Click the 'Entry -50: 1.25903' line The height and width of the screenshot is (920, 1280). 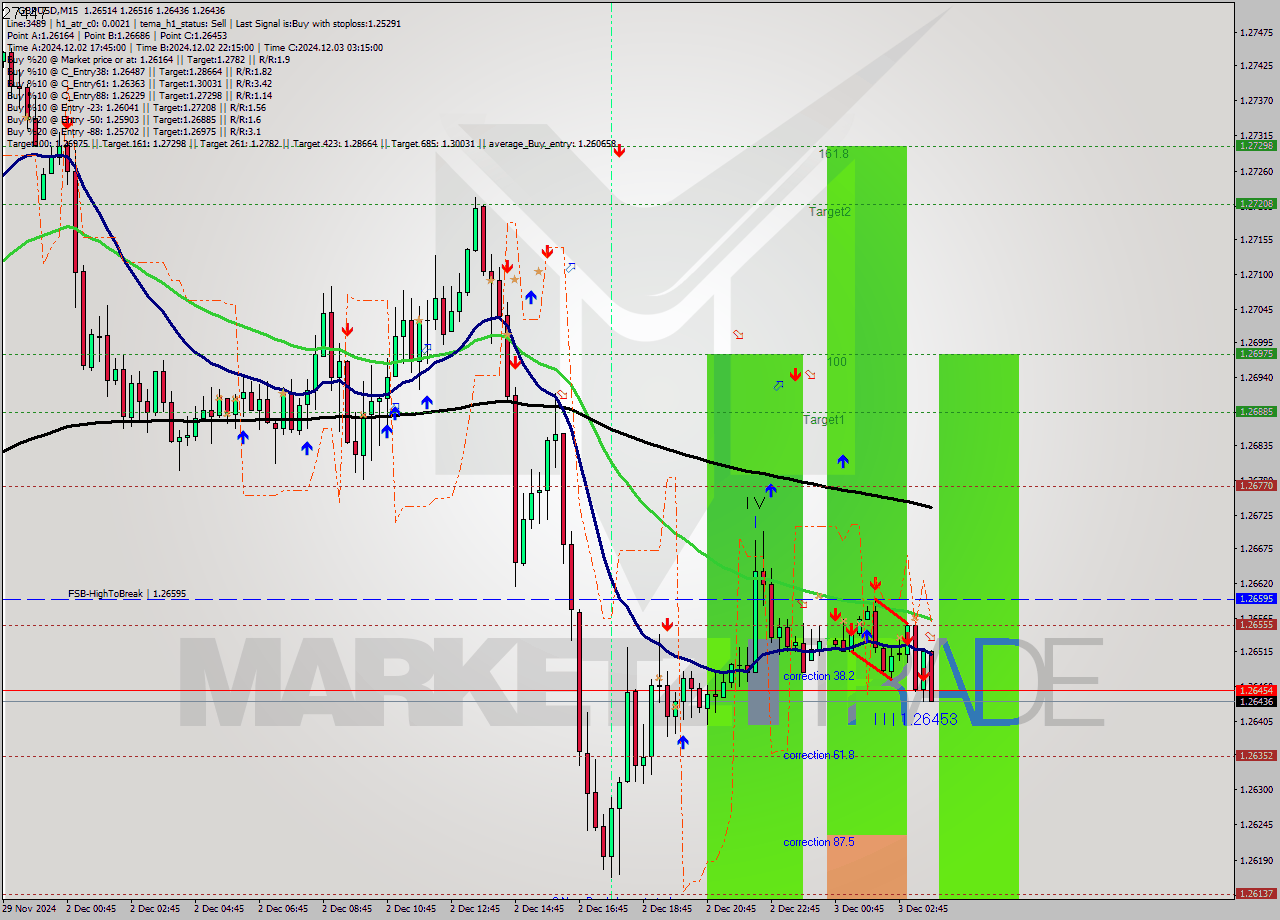tap(134, 119)
